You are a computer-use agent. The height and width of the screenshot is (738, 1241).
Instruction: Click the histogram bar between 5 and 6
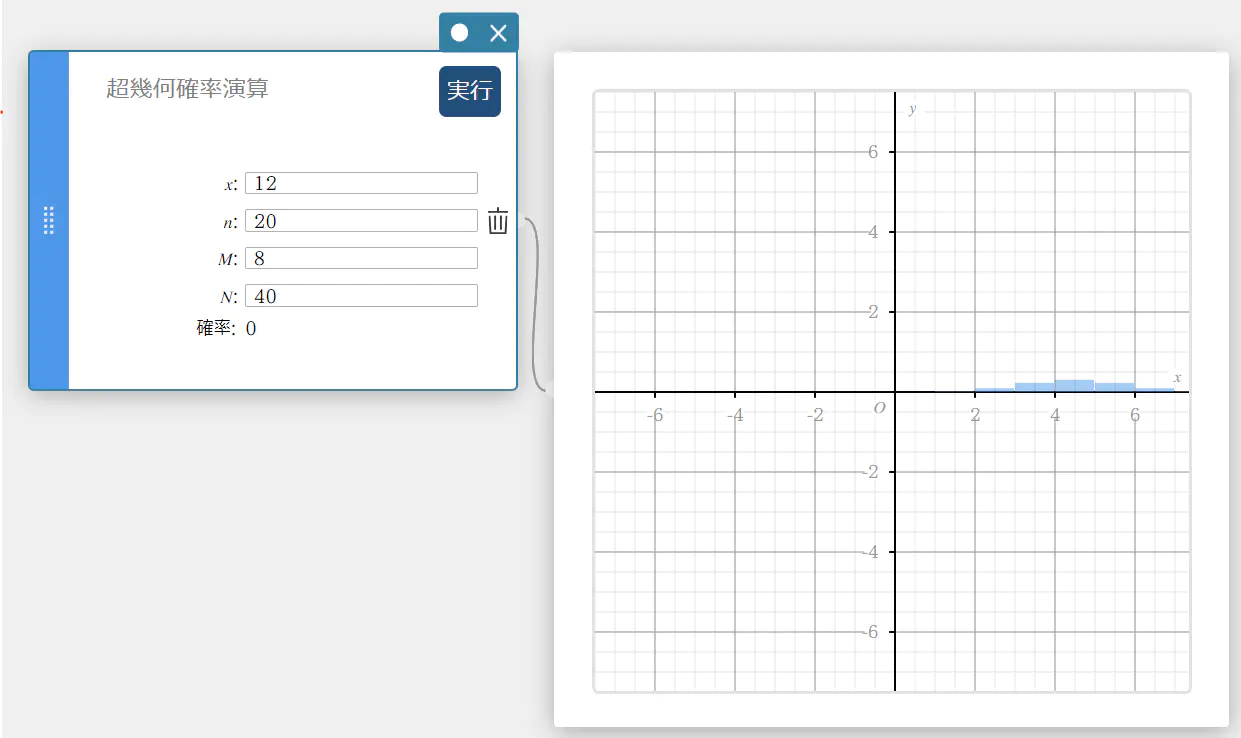1114,387
